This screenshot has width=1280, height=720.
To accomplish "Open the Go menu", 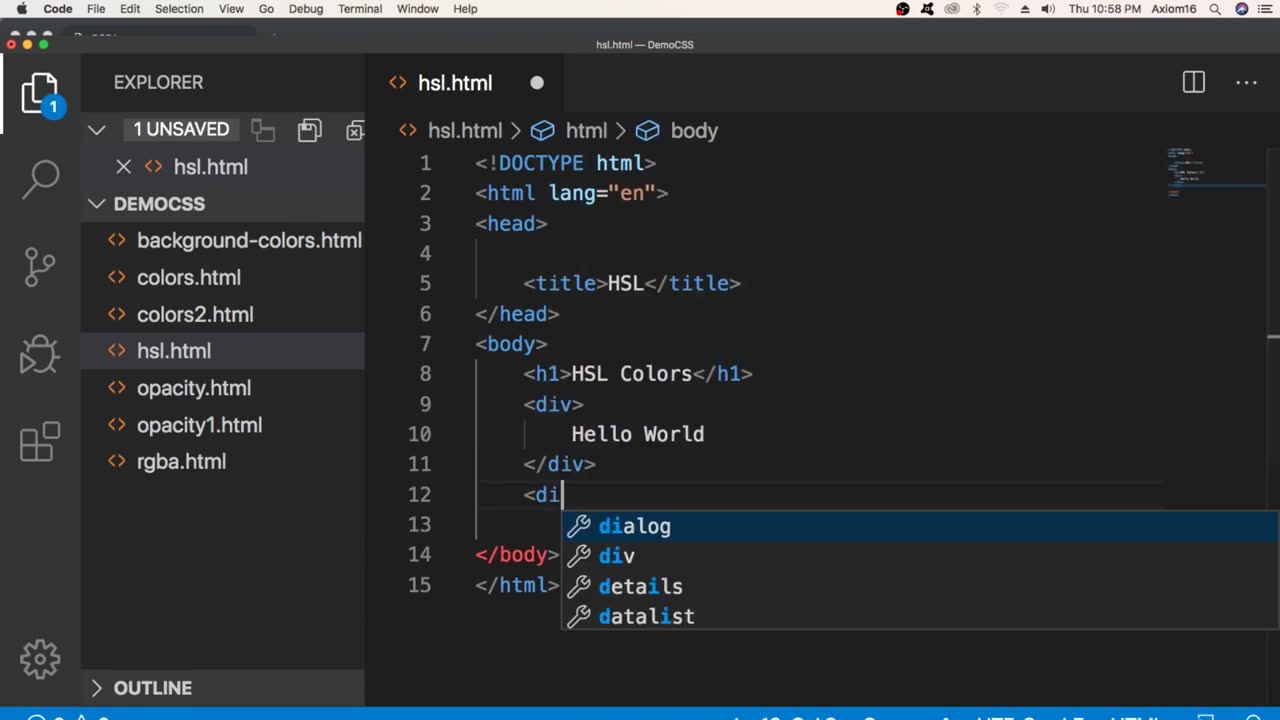I will pyautogui.click(x=266, y=9).
